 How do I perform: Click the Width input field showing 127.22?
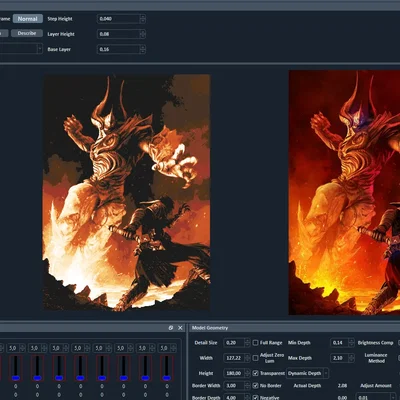(234, 358)
